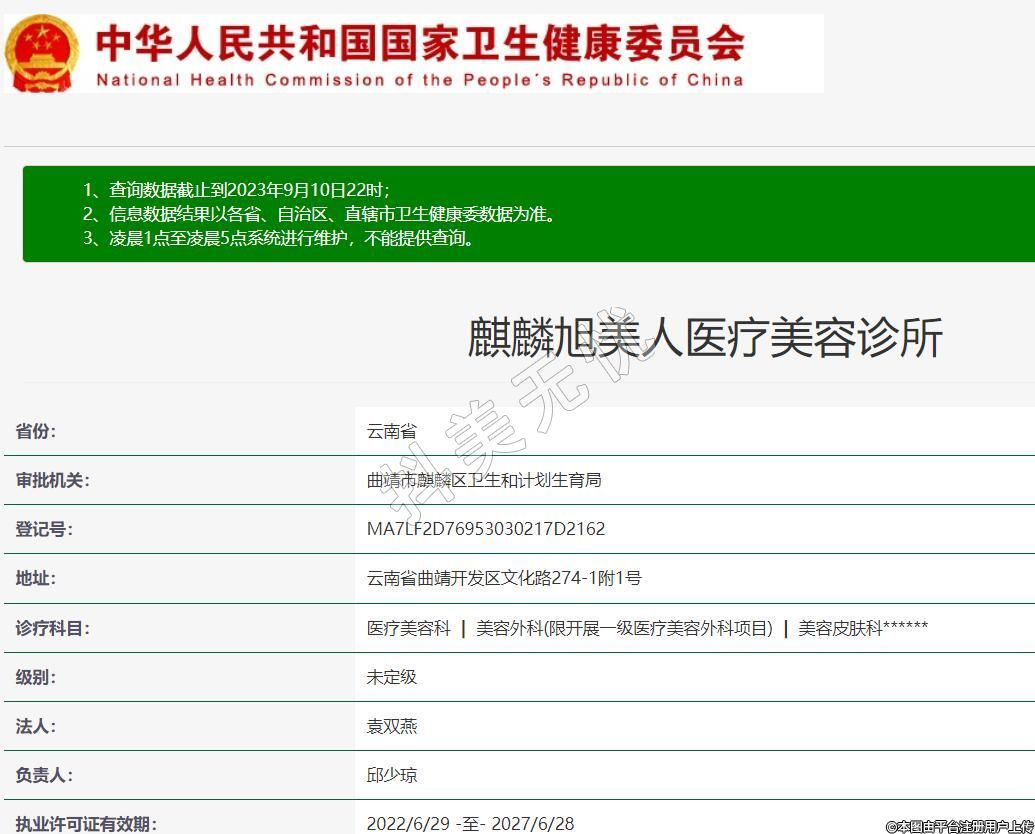Image resolution: width=1035 pixels, height=834 pixels.
Task: Click the 中华人民共和国国家卫生健康委员会 header title
Action: tap(420, 42)
